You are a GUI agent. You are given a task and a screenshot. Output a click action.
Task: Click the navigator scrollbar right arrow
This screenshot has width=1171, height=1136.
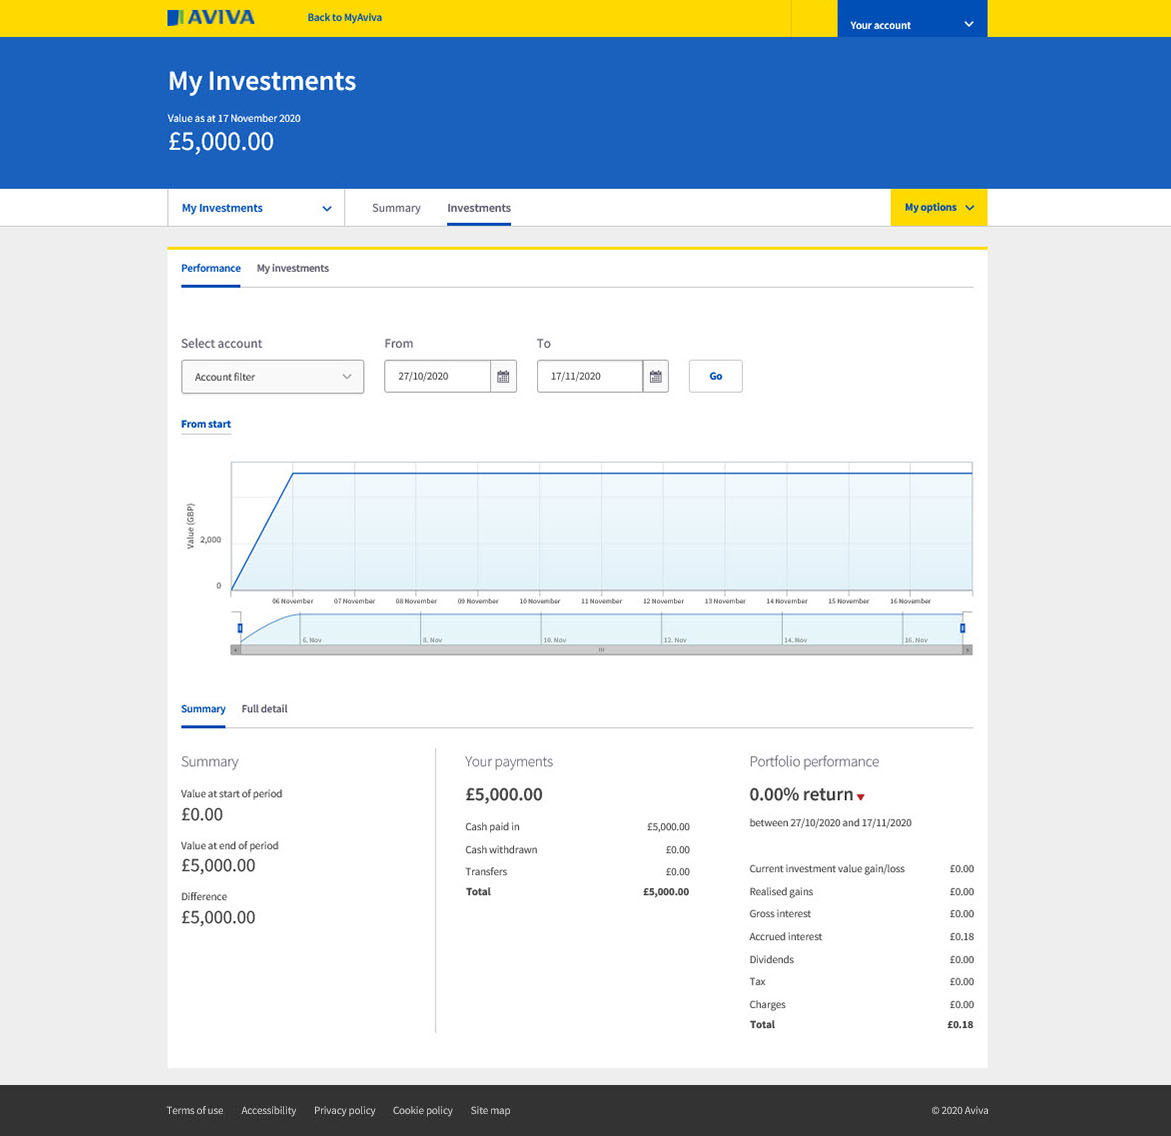click(968, 651)
